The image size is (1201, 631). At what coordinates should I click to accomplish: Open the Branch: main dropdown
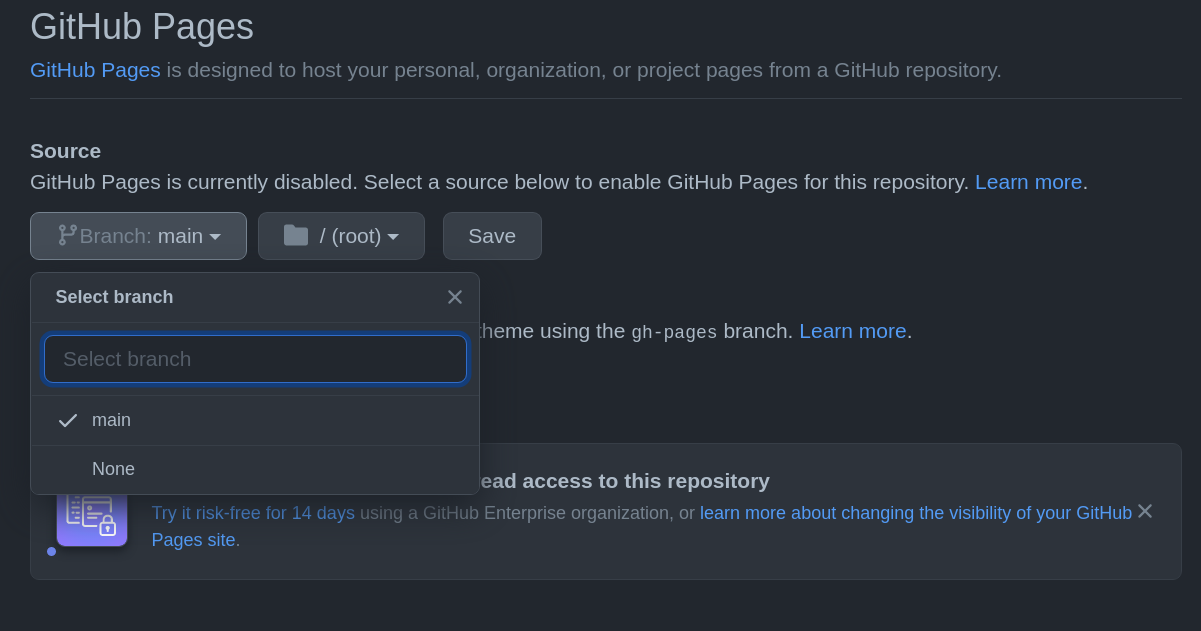[138, 236]
